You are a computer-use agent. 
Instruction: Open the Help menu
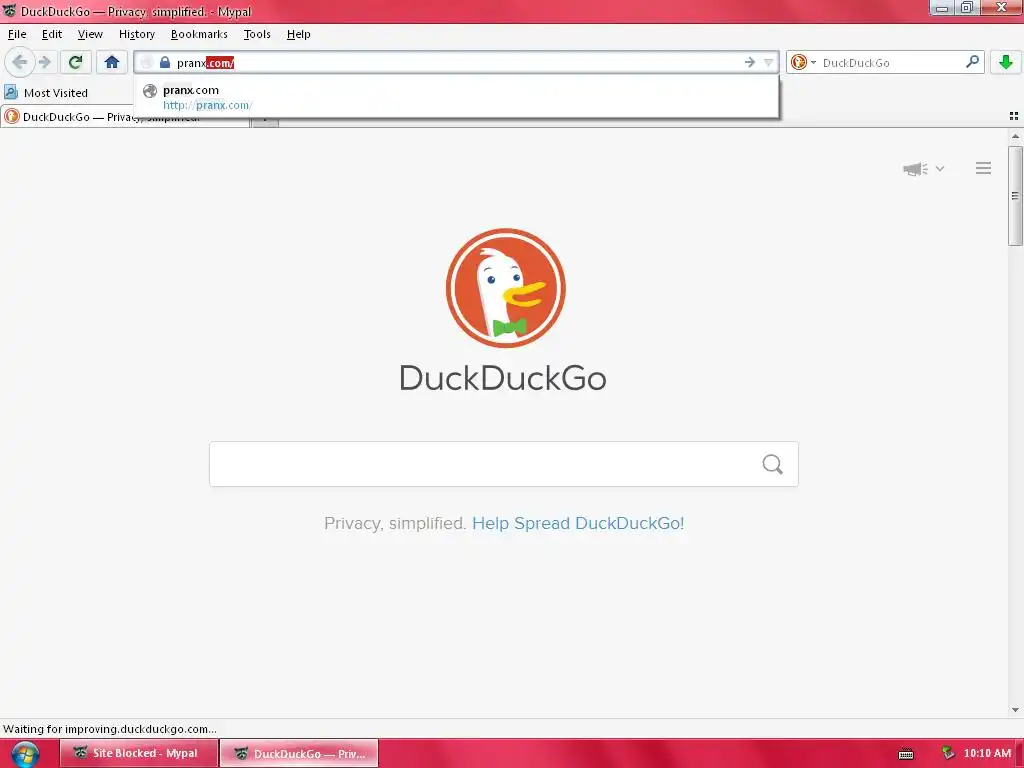(x=298, y=34)
